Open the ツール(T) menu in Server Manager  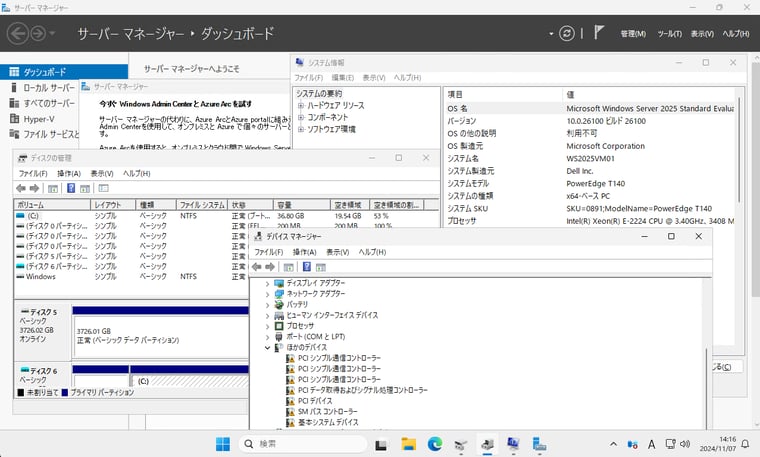(669, 33)
